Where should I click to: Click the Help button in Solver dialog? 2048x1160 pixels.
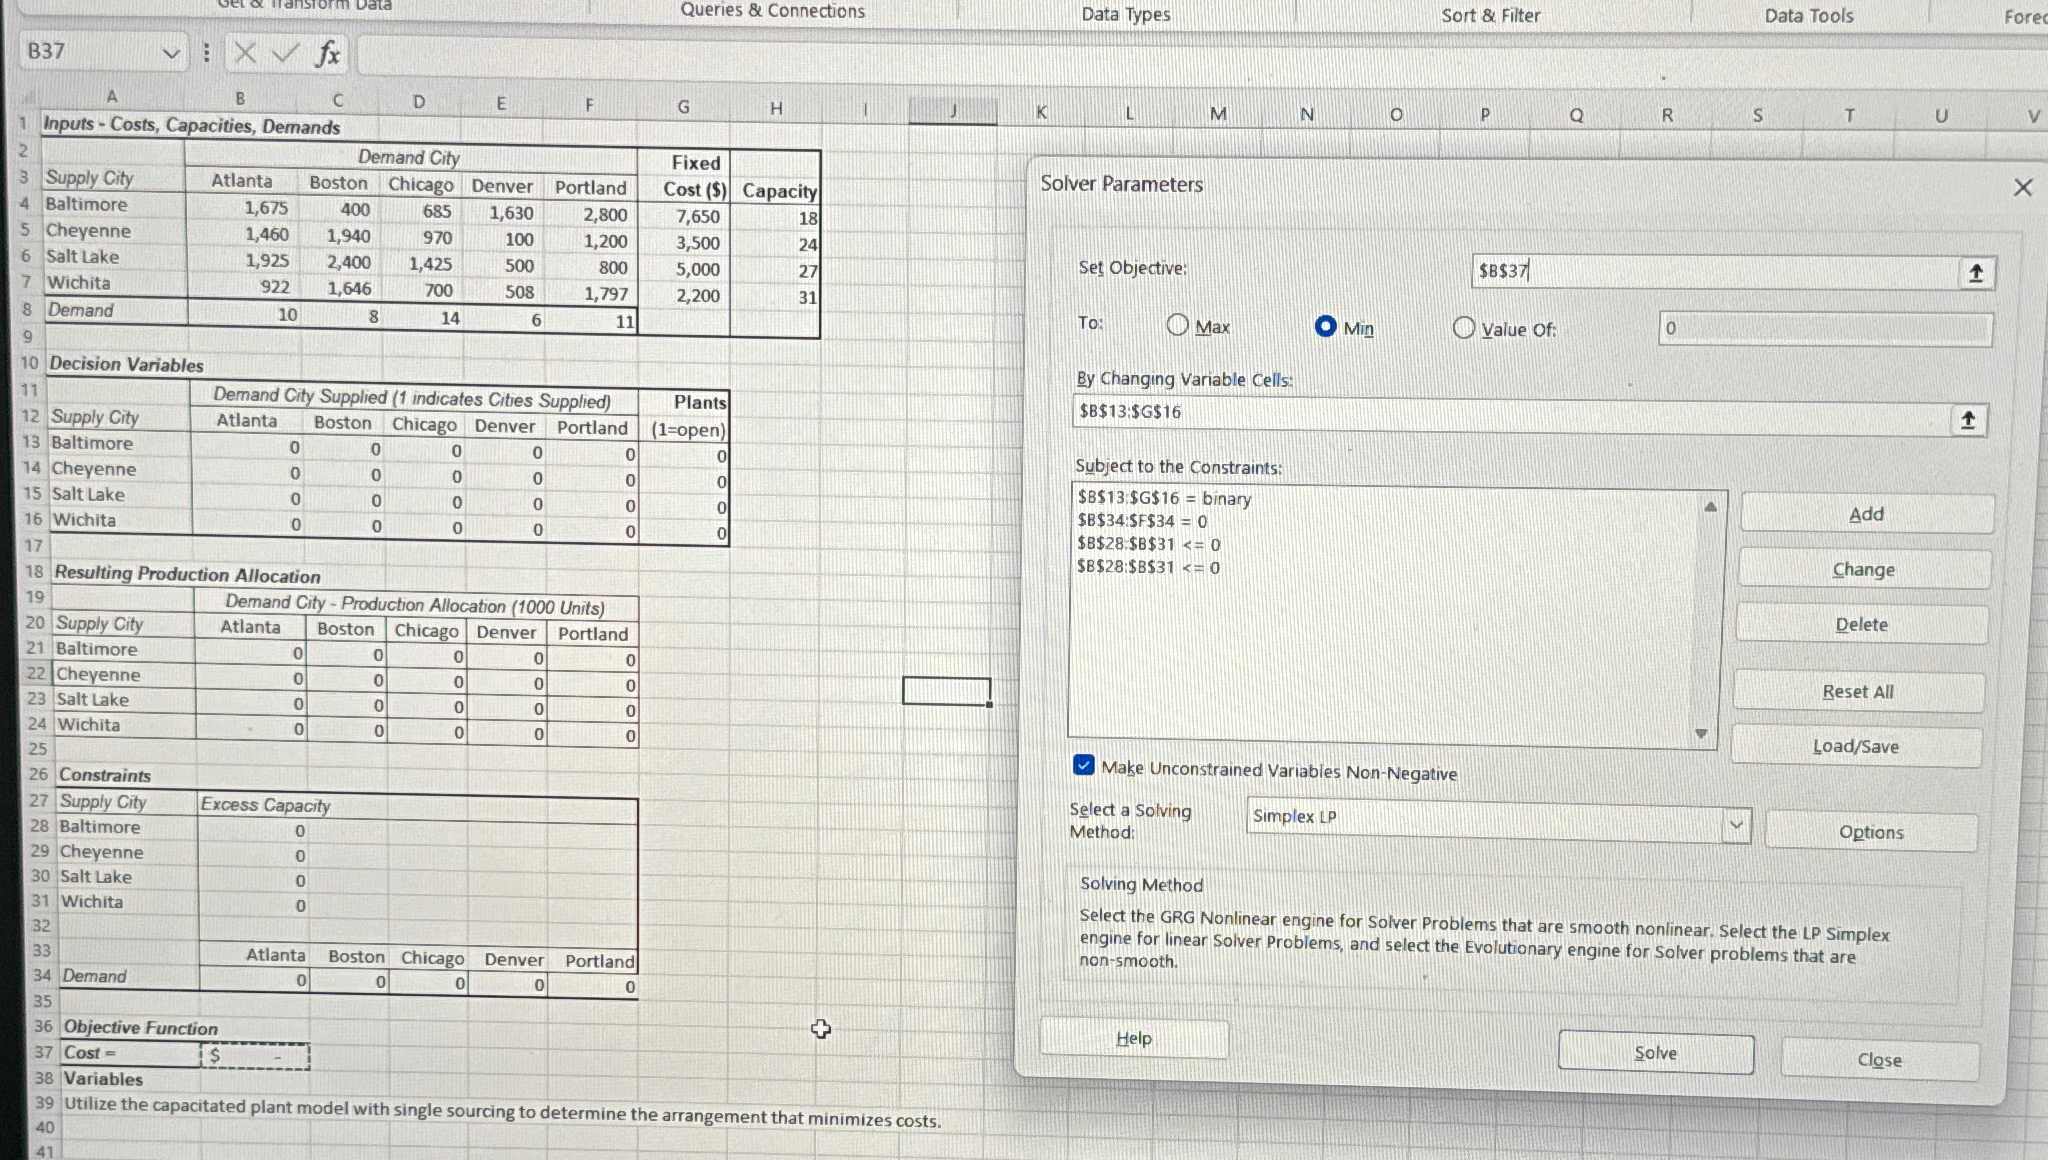coord(1134,1038)
